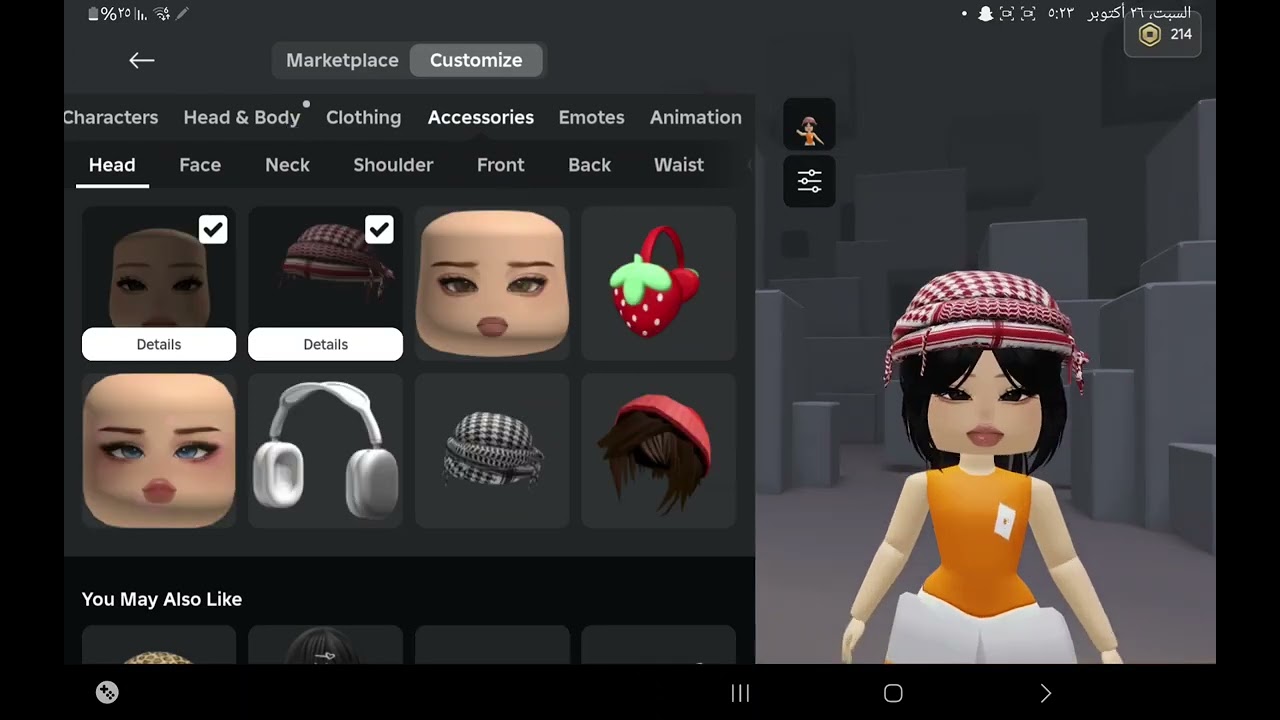Tap the You May Also Like heading
The width and height of the screenshot is (1280, 720).
[x=162, y=599]
